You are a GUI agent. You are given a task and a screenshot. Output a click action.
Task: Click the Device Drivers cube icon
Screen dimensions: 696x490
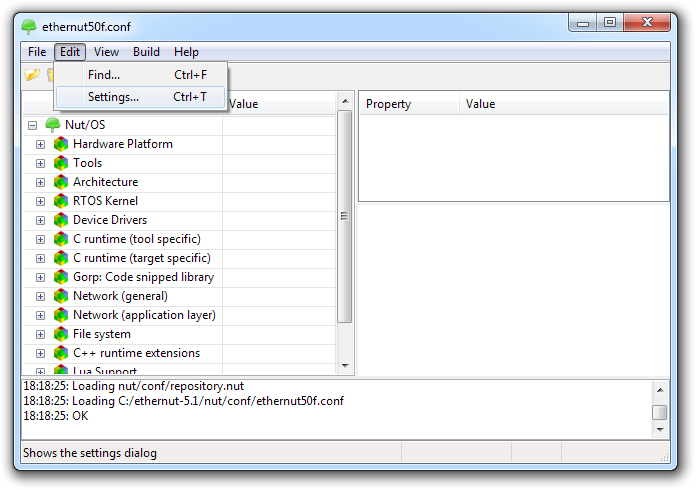coord(61,220)
